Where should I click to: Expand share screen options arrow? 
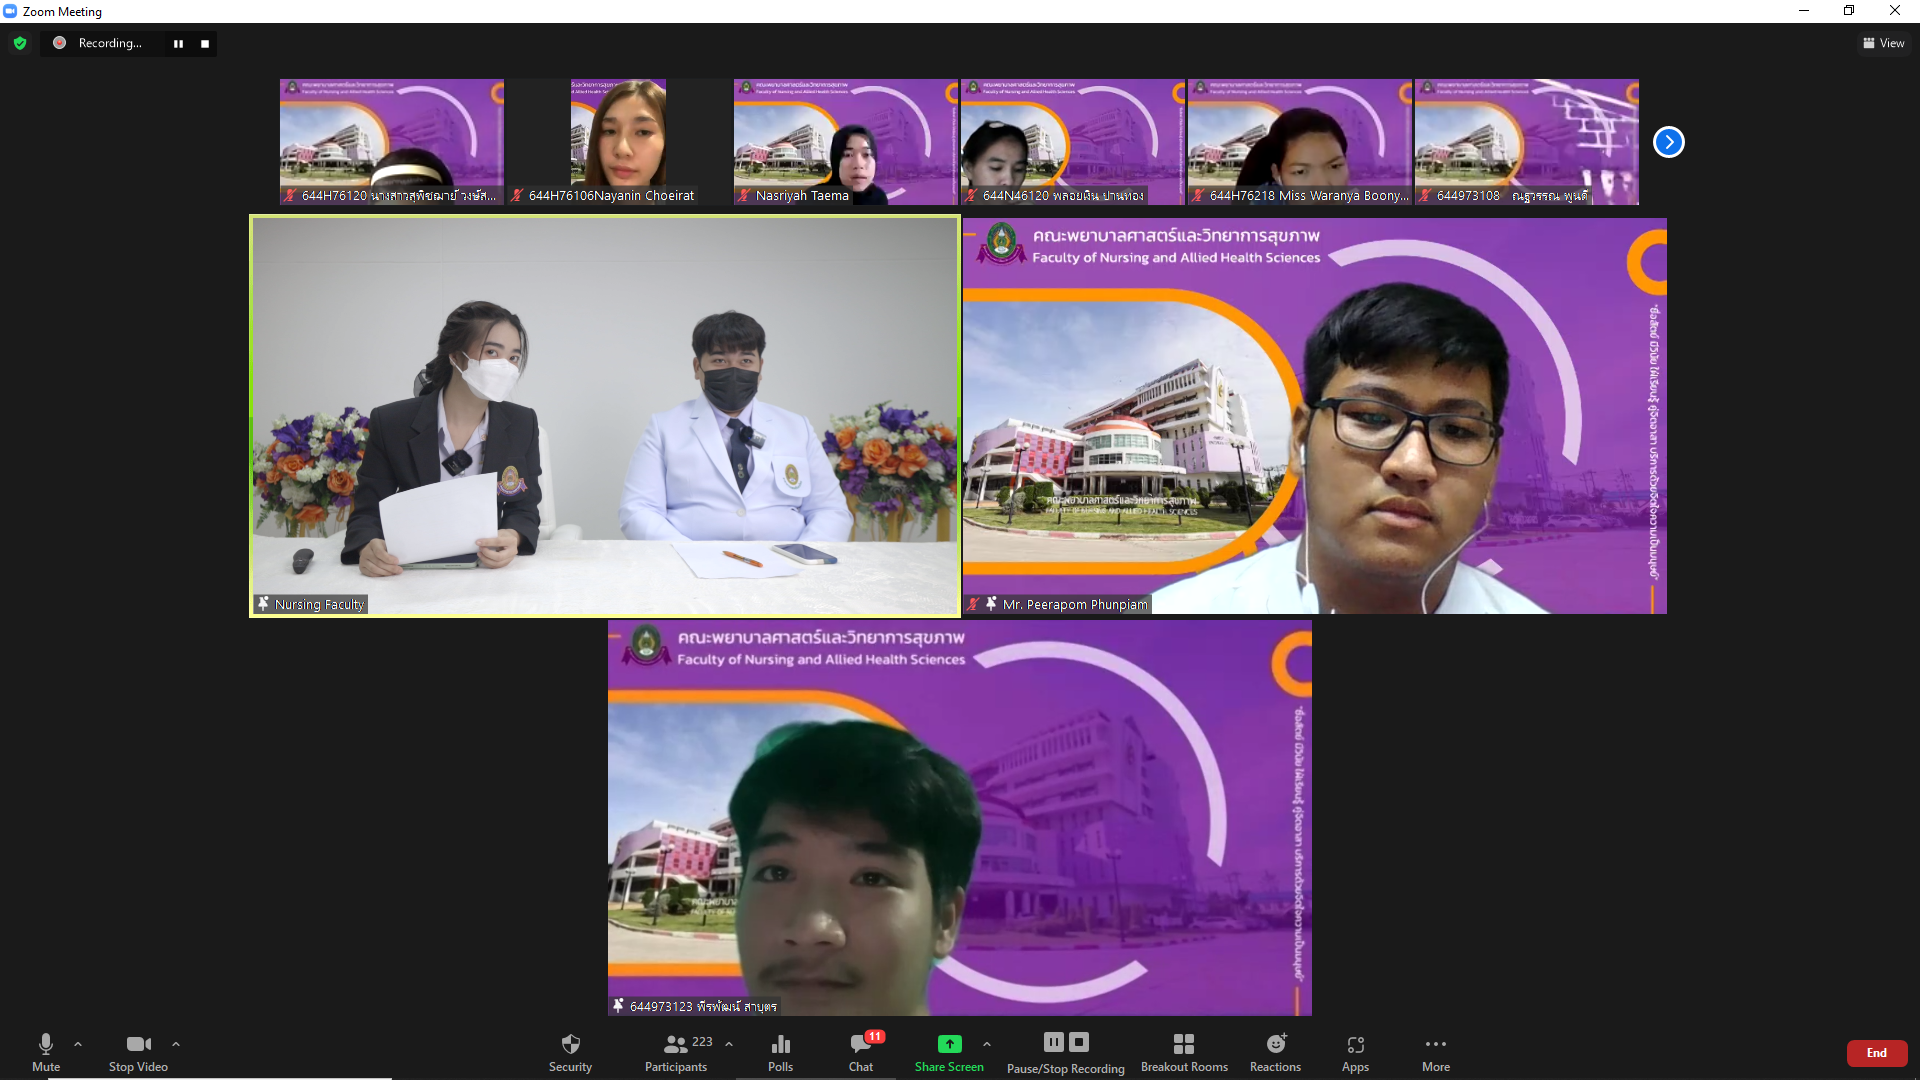[987, 1044]
